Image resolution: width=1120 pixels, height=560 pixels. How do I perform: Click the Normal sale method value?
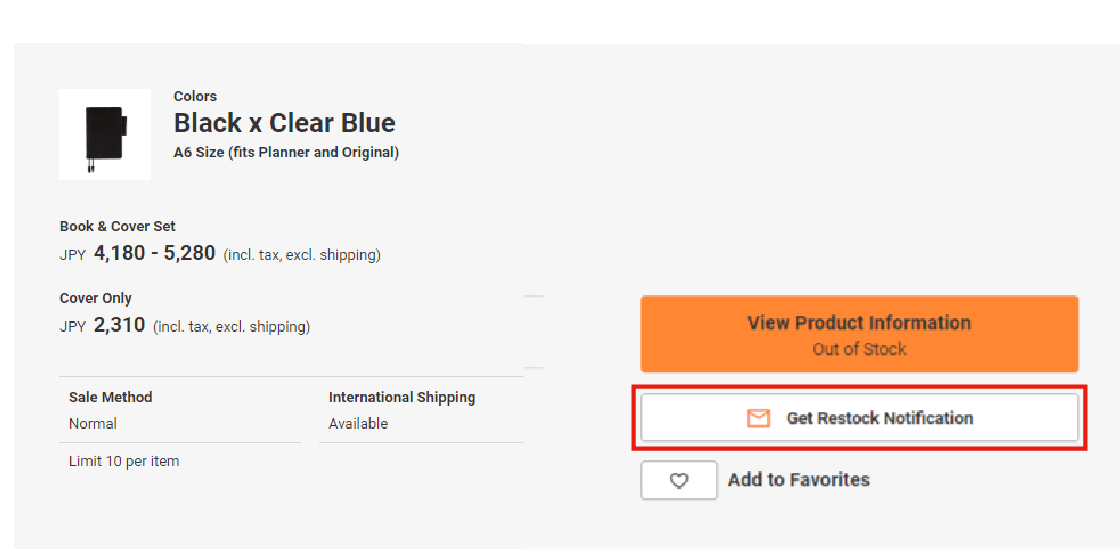(x=93, y=424)
